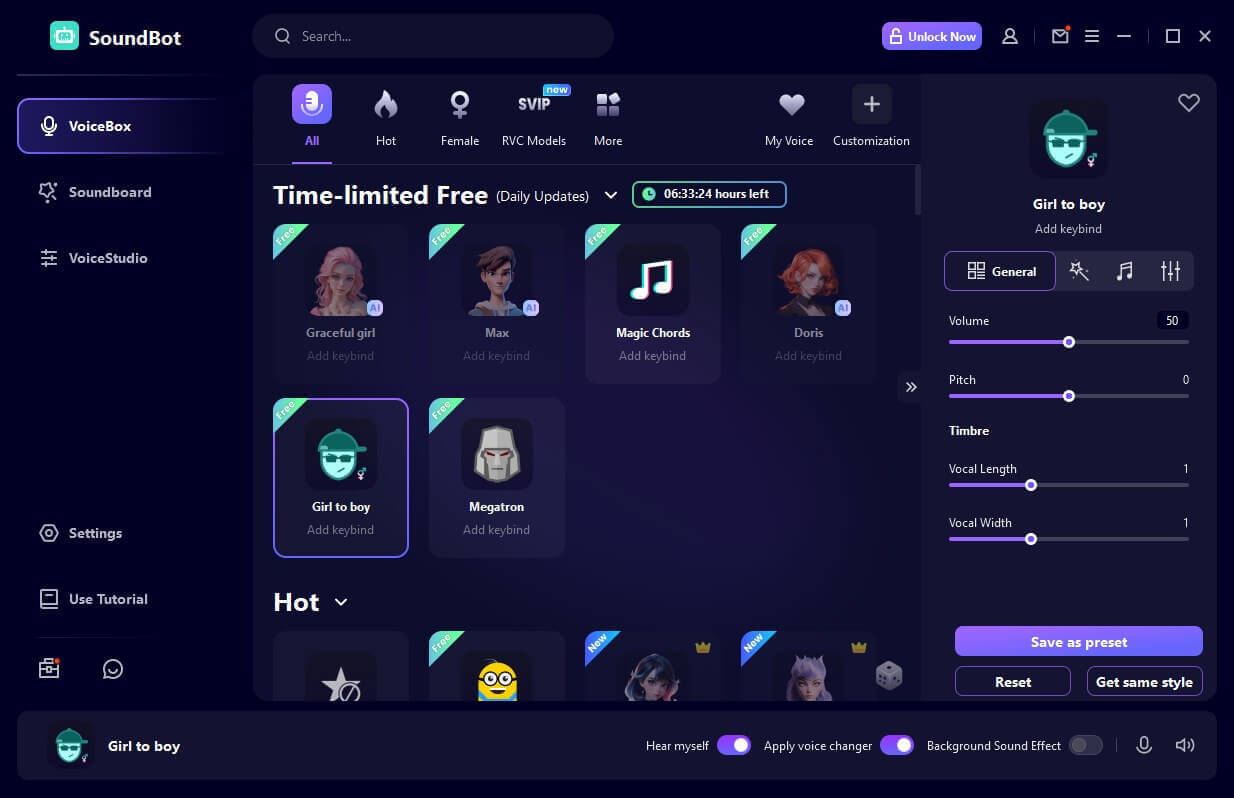Expand the Time-limited Free dropdown

coord(611,196)
